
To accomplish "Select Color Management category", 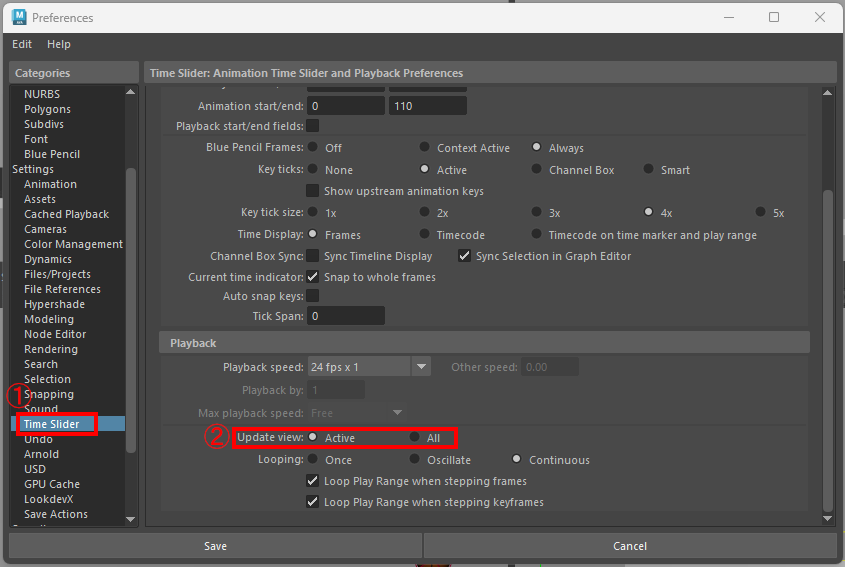I will coord(73,244).
